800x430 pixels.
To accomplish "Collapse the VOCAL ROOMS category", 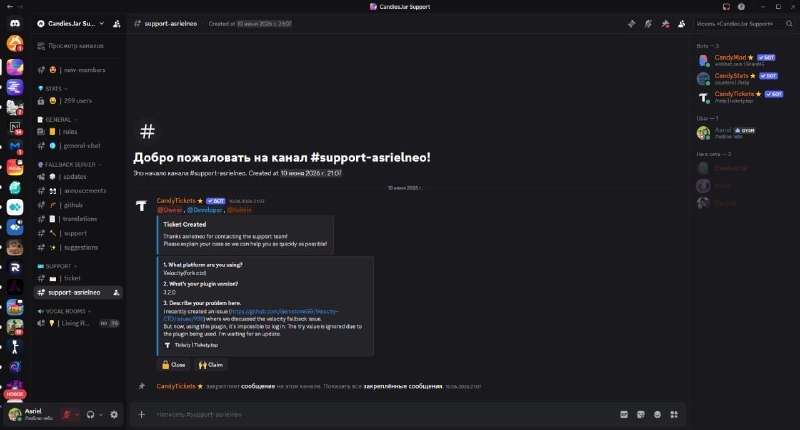I will (x=64, y=311).
